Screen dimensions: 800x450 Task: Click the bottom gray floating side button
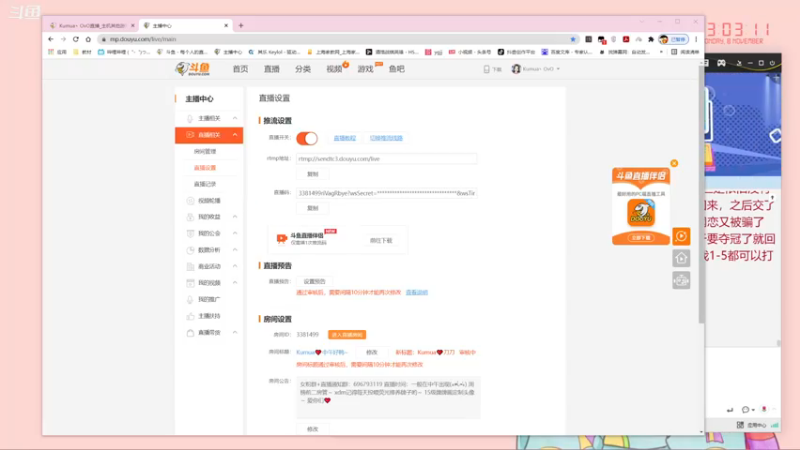tap(681, 281)
